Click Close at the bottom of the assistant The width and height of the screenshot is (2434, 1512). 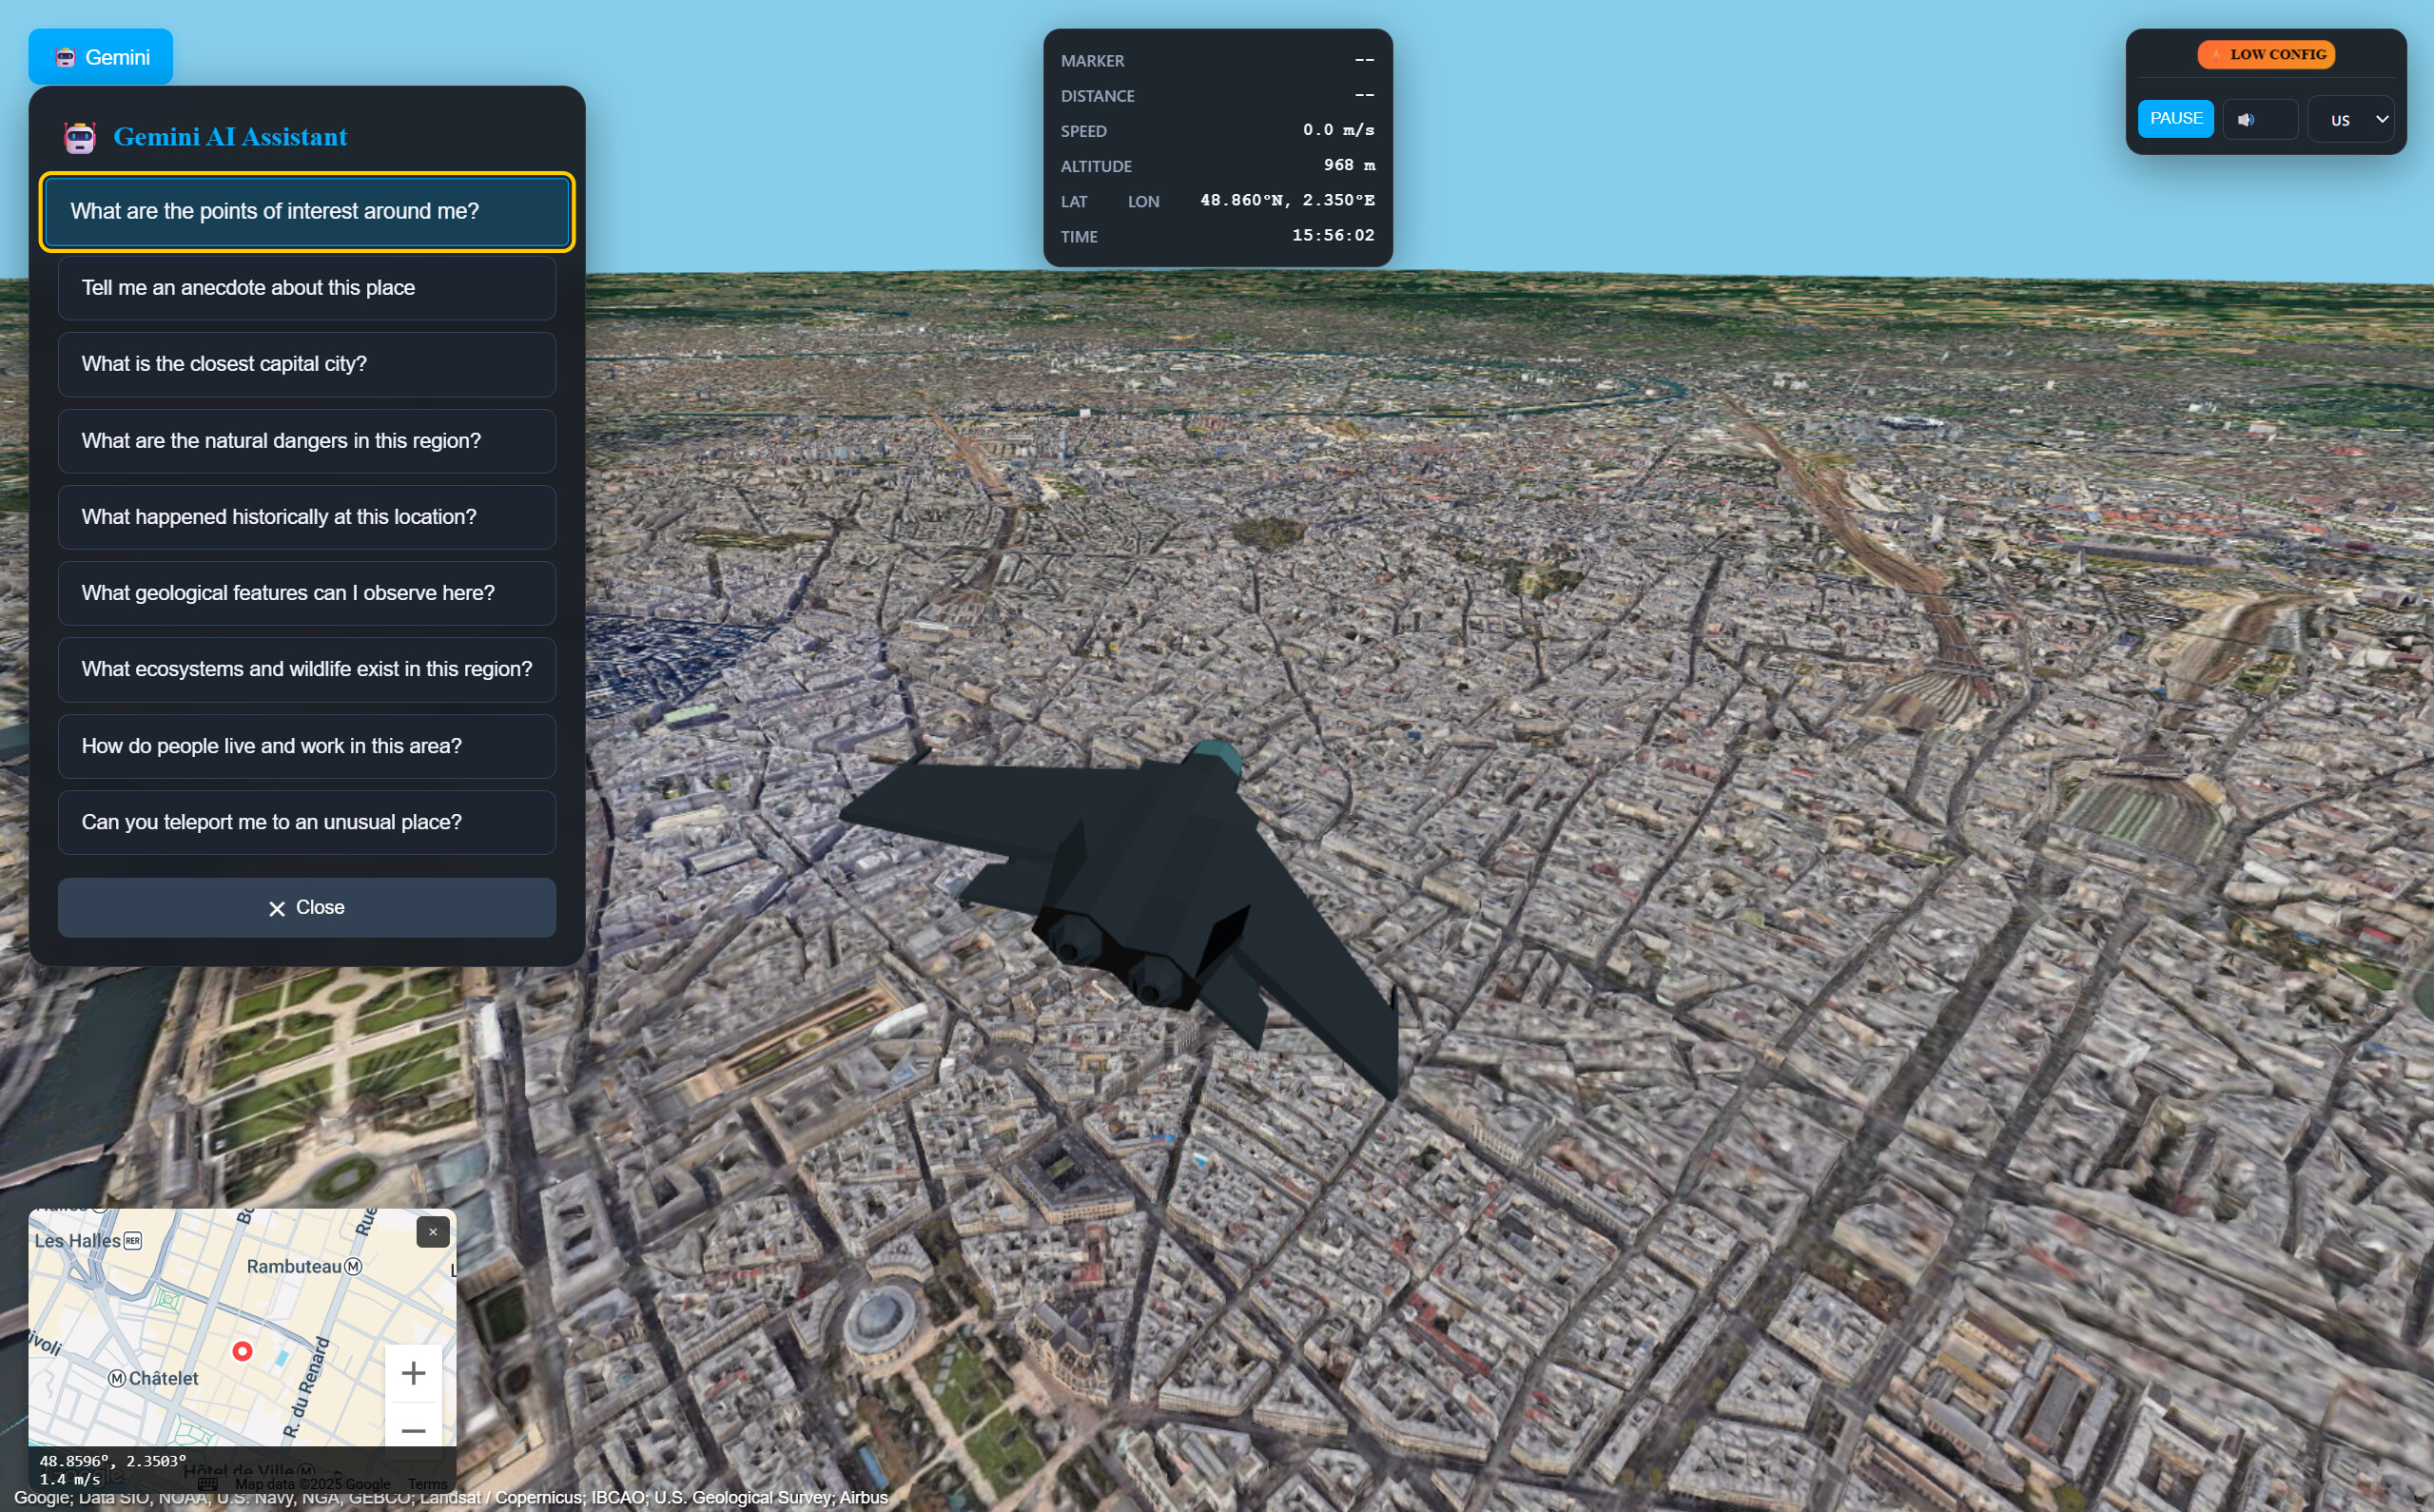(306, 907)
